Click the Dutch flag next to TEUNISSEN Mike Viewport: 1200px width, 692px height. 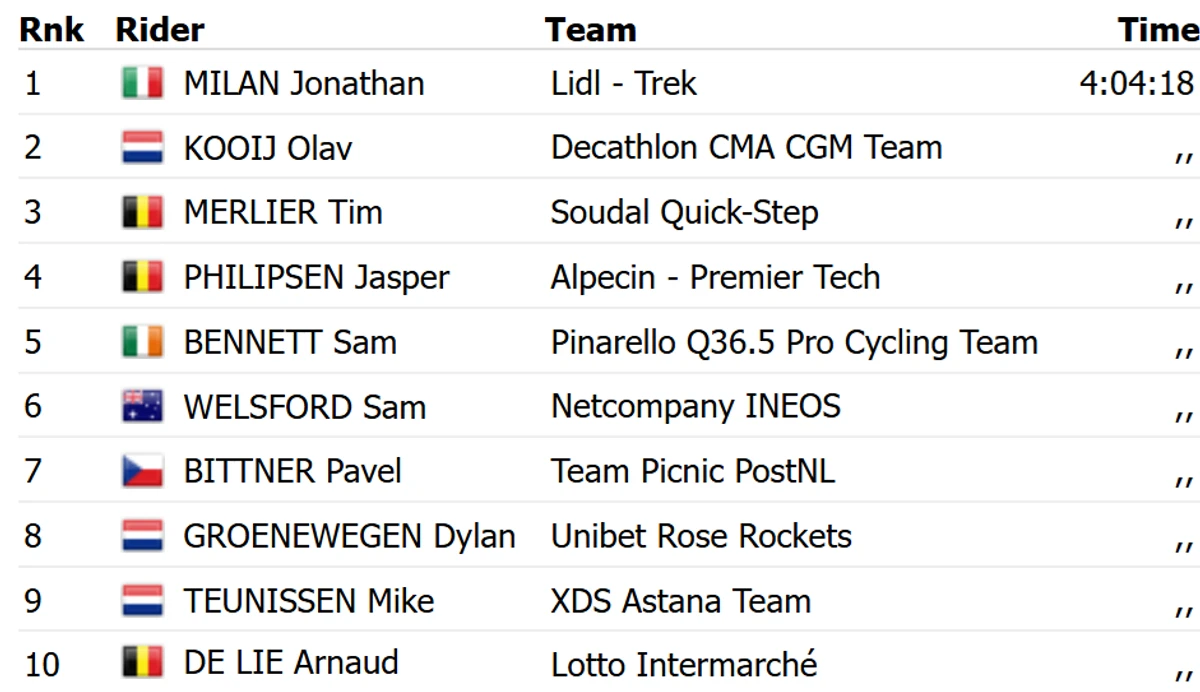(142, 601)
